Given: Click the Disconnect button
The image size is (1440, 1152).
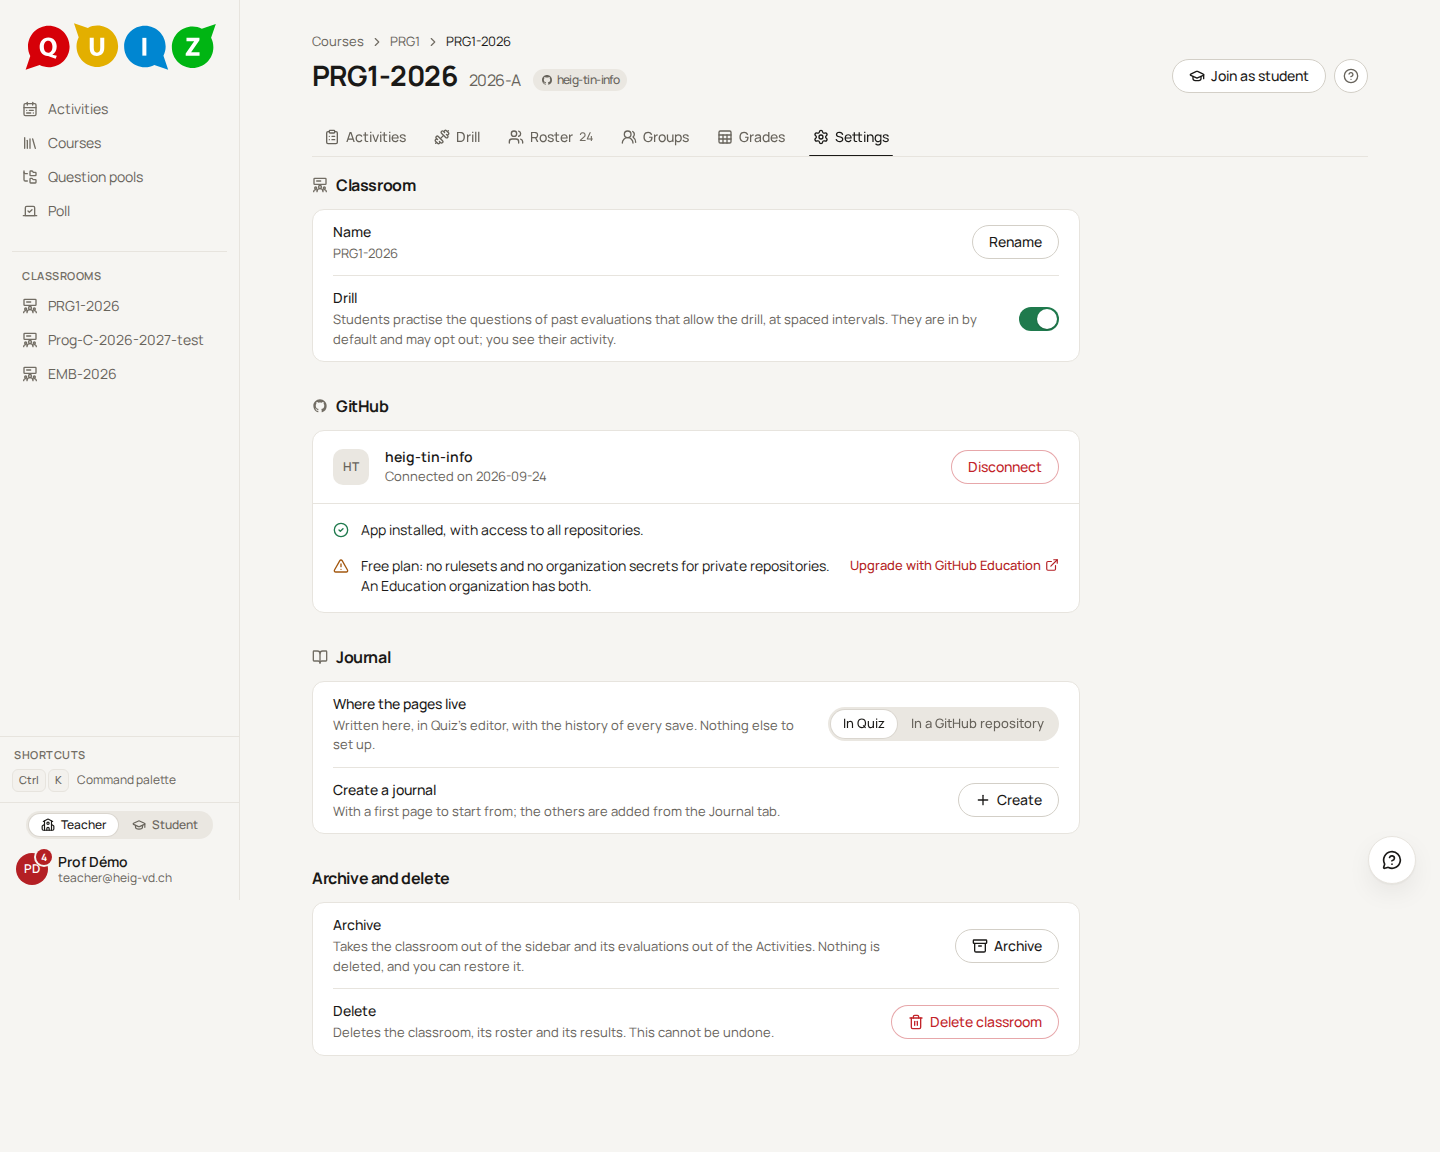Looking at the screenshot, I should tap(1004, 467).
